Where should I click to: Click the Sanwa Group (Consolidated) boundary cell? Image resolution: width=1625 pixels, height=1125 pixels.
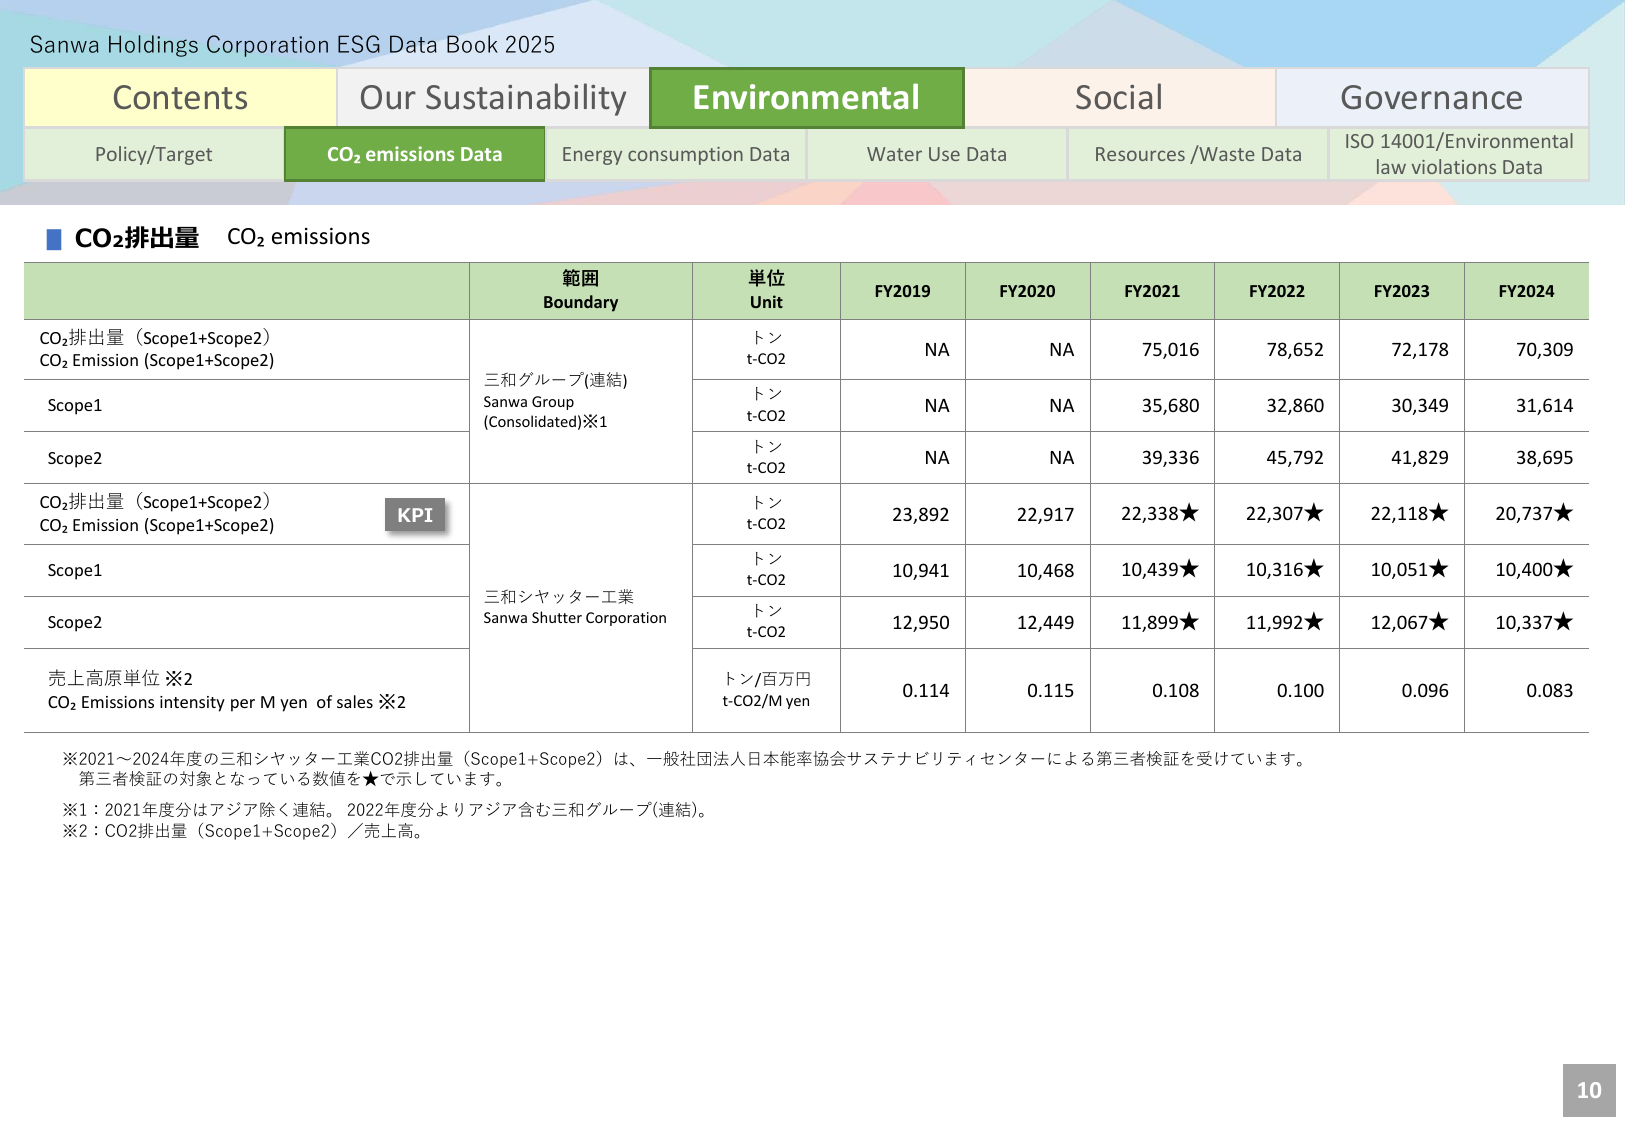580,401
